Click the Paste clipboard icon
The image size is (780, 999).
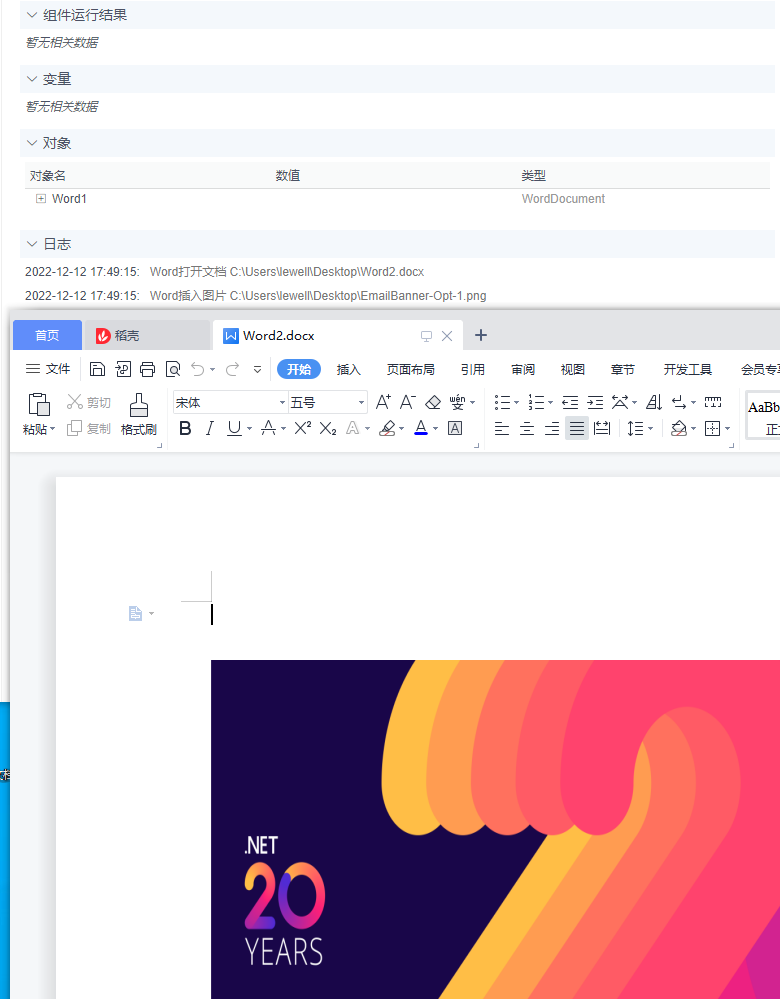click(x=39, y=404)
